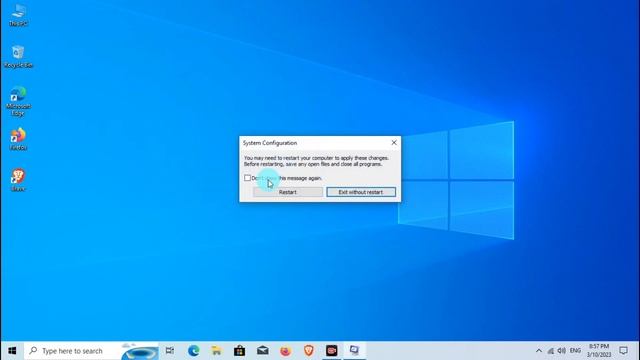
Task: Show hidden system tray icons
Action: pyautogui.click(x=539, y=351)
